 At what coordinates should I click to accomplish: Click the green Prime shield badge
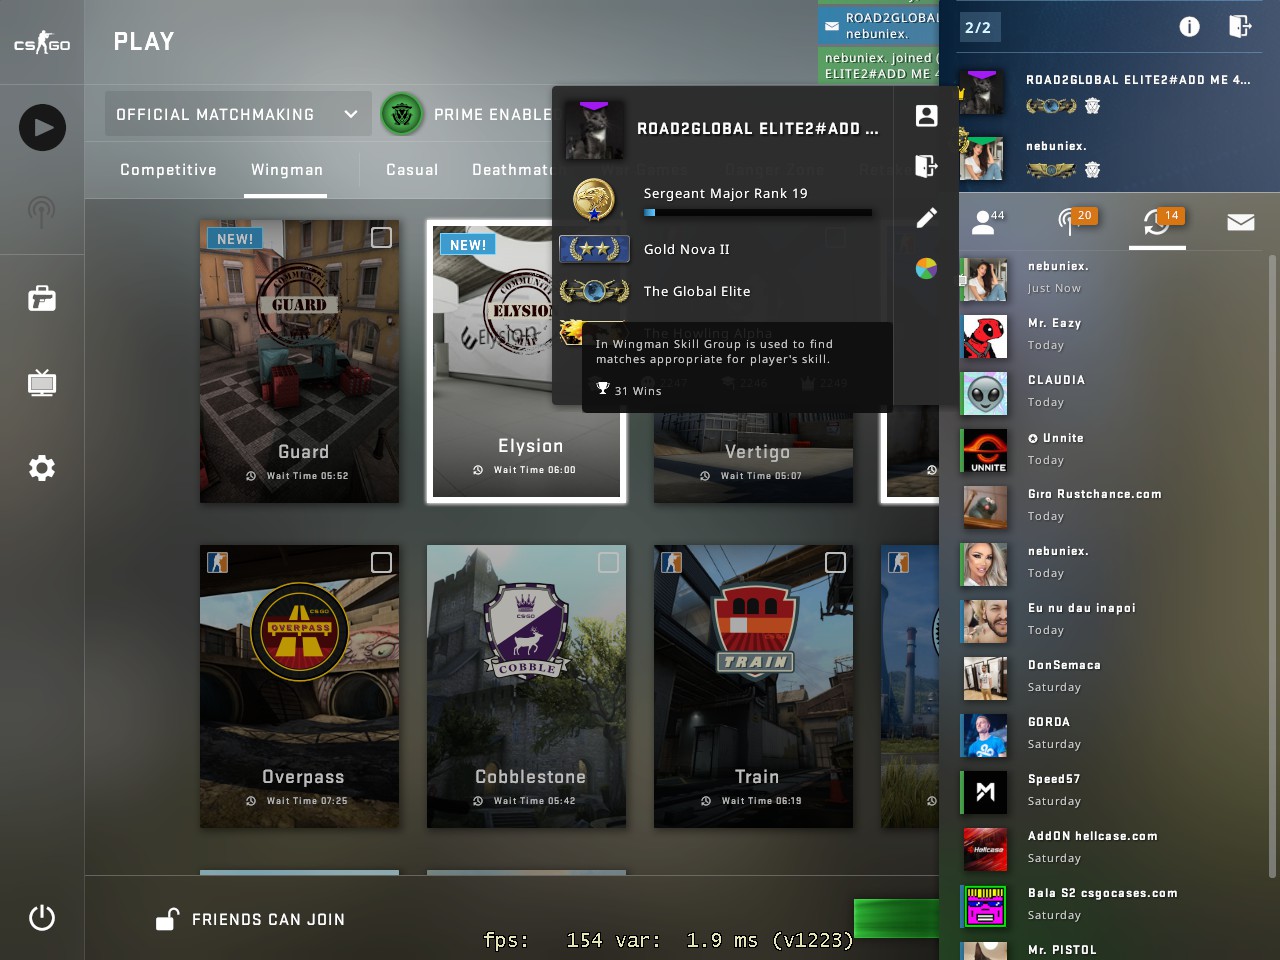click(402, 114)
